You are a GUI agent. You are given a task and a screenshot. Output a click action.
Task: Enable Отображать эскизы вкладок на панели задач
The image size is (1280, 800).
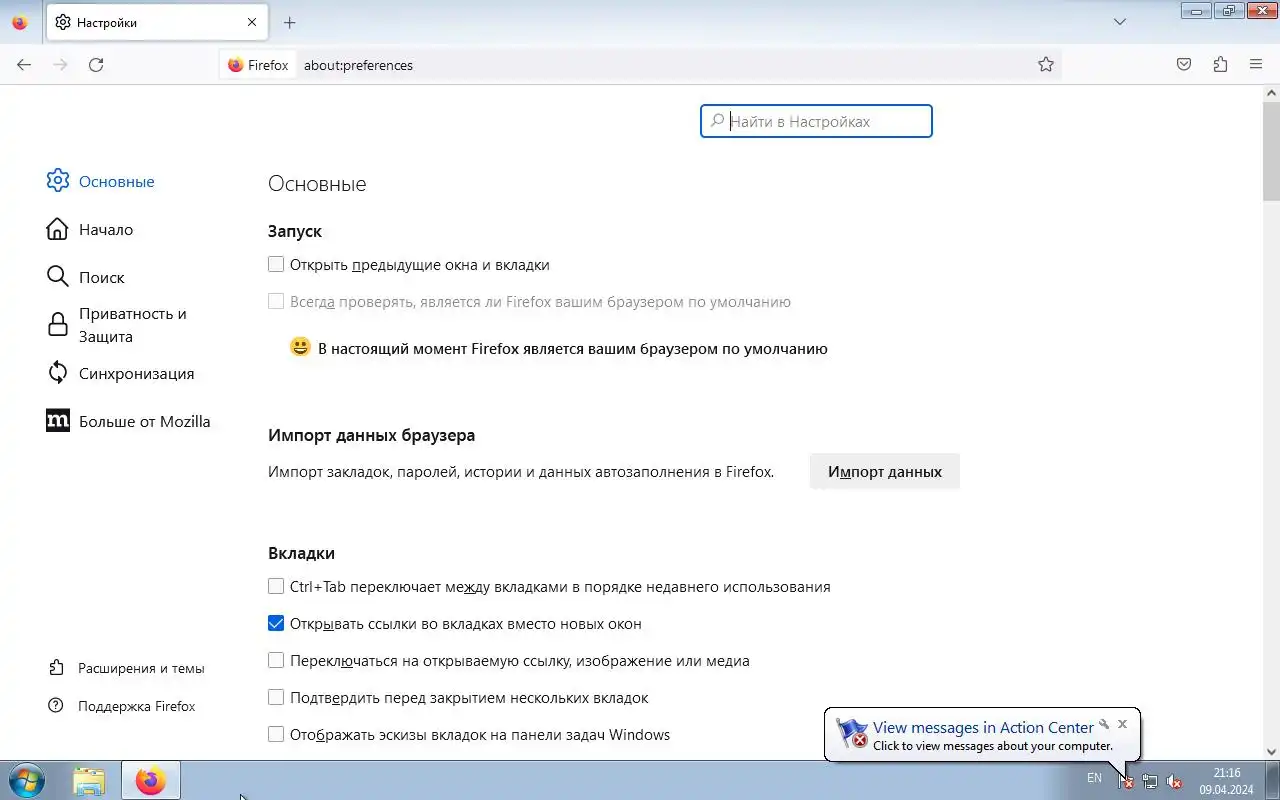pos(276,735)
